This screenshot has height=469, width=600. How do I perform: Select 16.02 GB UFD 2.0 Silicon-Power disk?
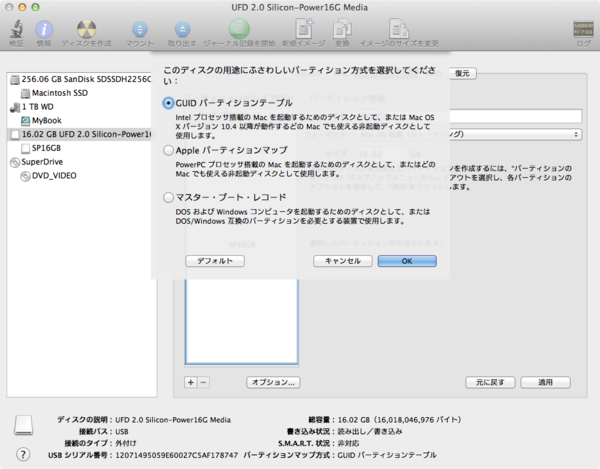pyautogui.click(x=82, y=134)
